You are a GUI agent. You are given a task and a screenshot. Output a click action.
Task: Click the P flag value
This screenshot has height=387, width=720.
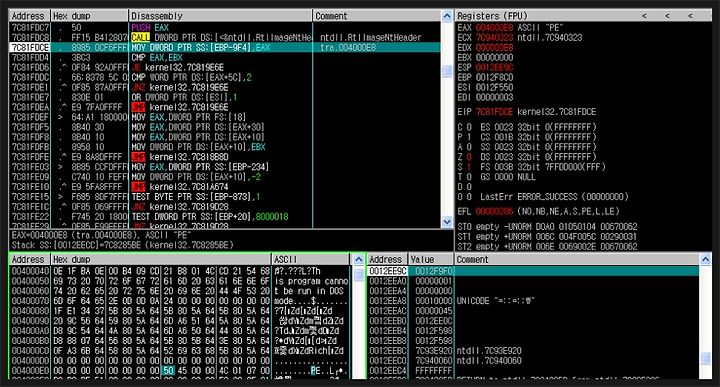[469, 137]
